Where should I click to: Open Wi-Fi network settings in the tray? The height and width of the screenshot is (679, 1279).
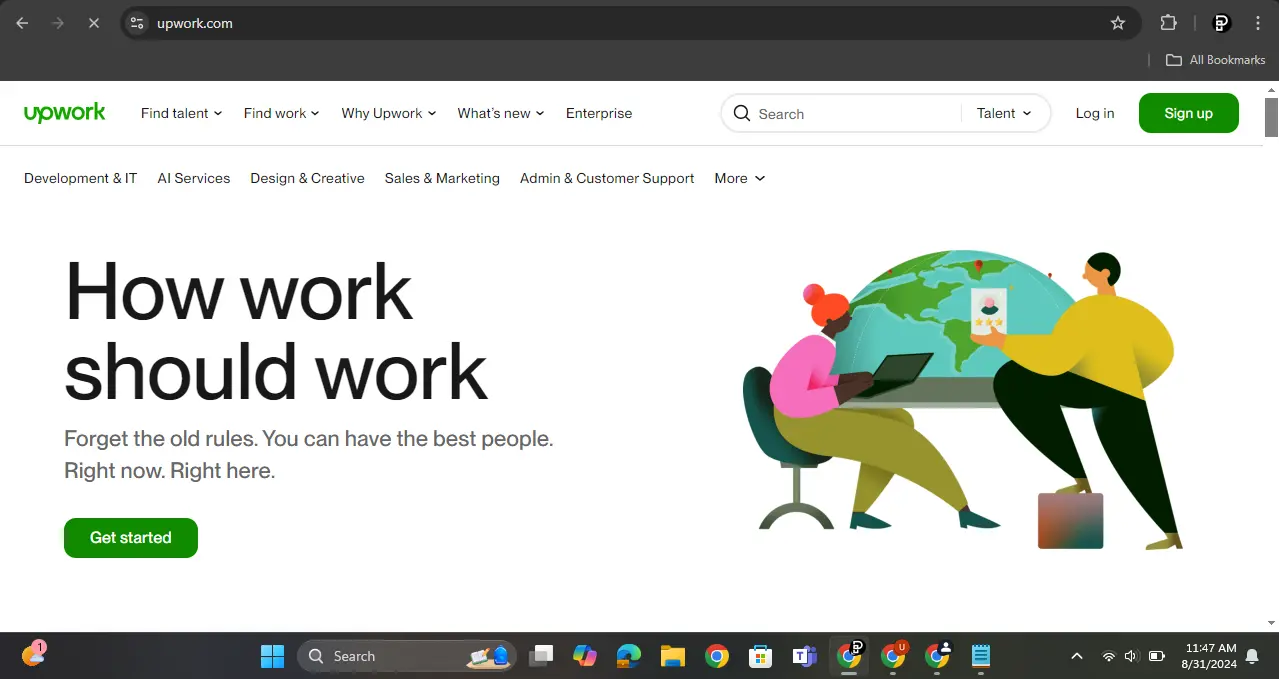coord(1109,656)
